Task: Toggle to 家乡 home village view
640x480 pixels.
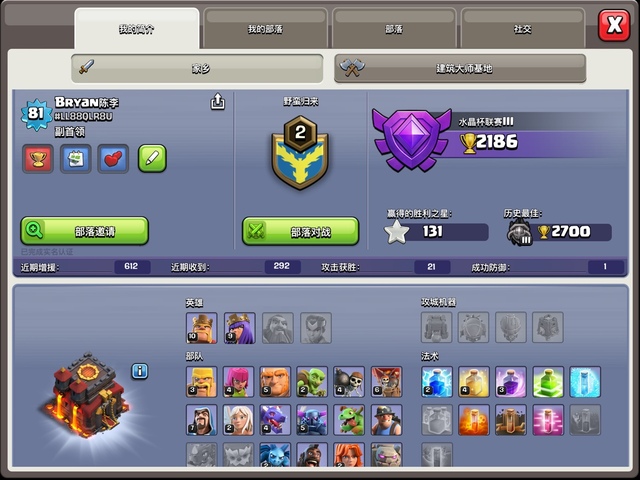Action: point(197,68)
